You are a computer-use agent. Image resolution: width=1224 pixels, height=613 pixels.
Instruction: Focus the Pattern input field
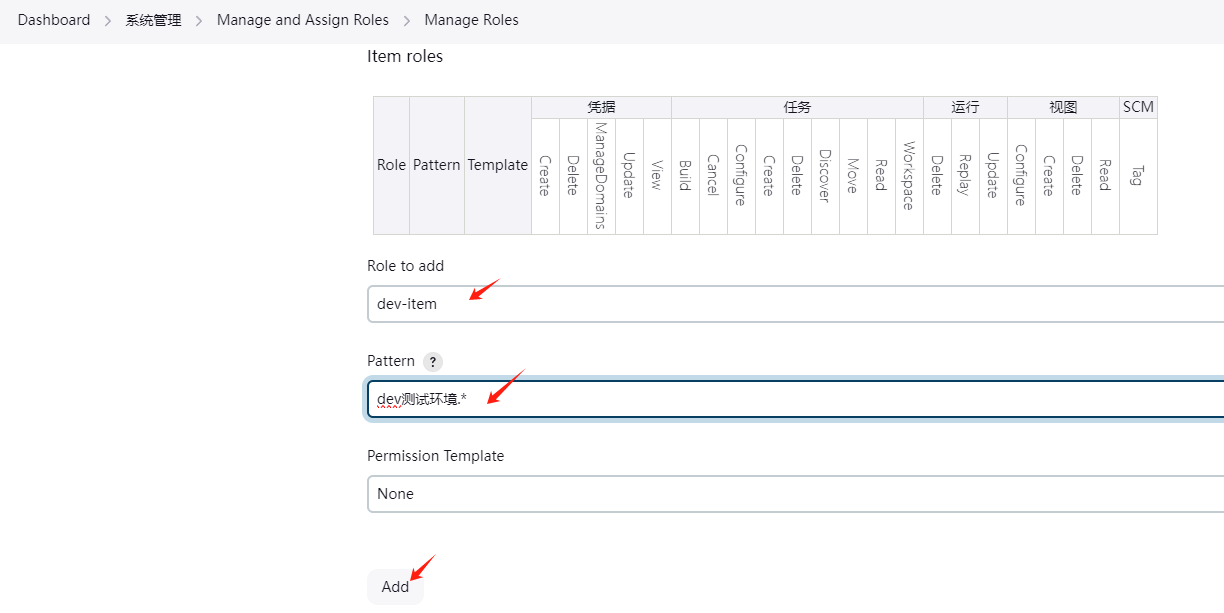pyautogui.click(x=795, y=399)
